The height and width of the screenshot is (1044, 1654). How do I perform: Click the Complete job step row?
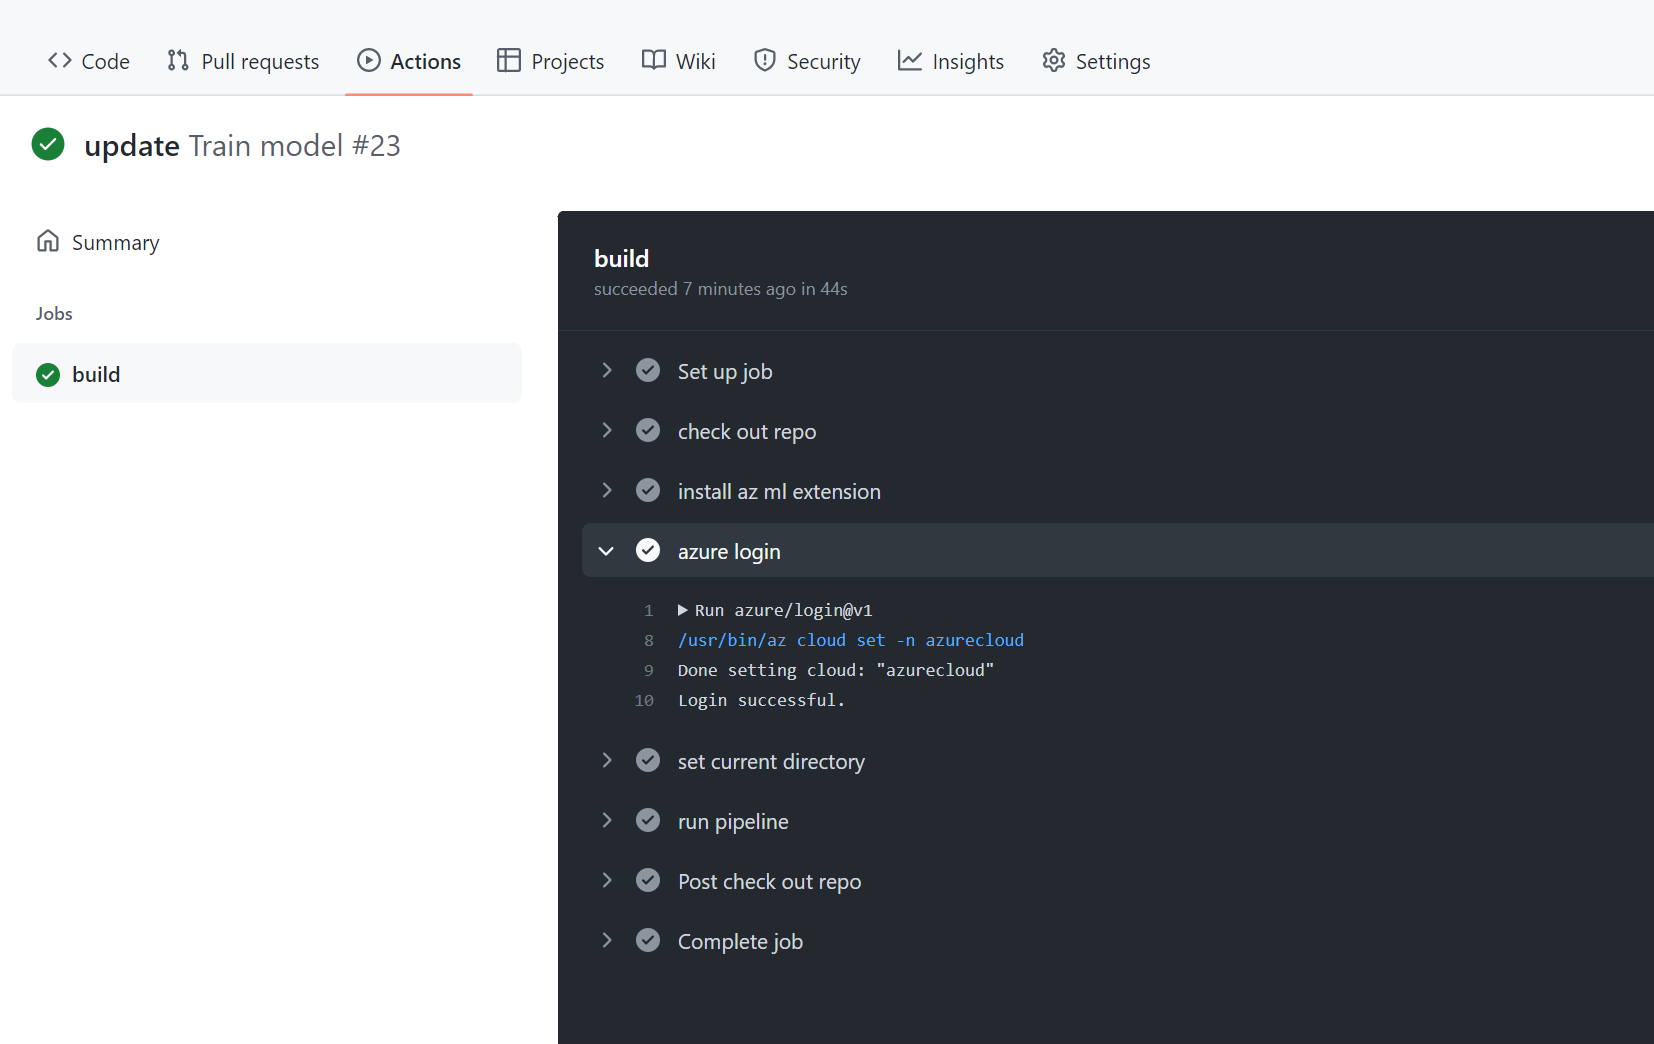740,941
